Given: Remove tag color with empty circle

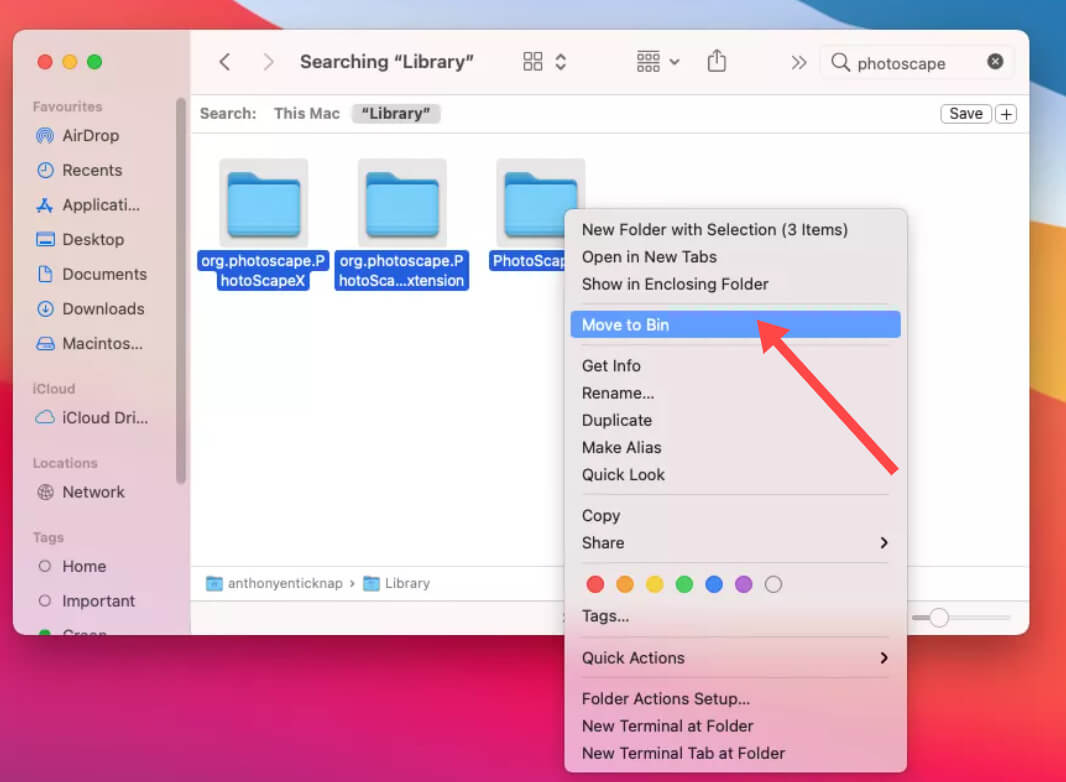Looking at the screenshot, I should point(773,584).
